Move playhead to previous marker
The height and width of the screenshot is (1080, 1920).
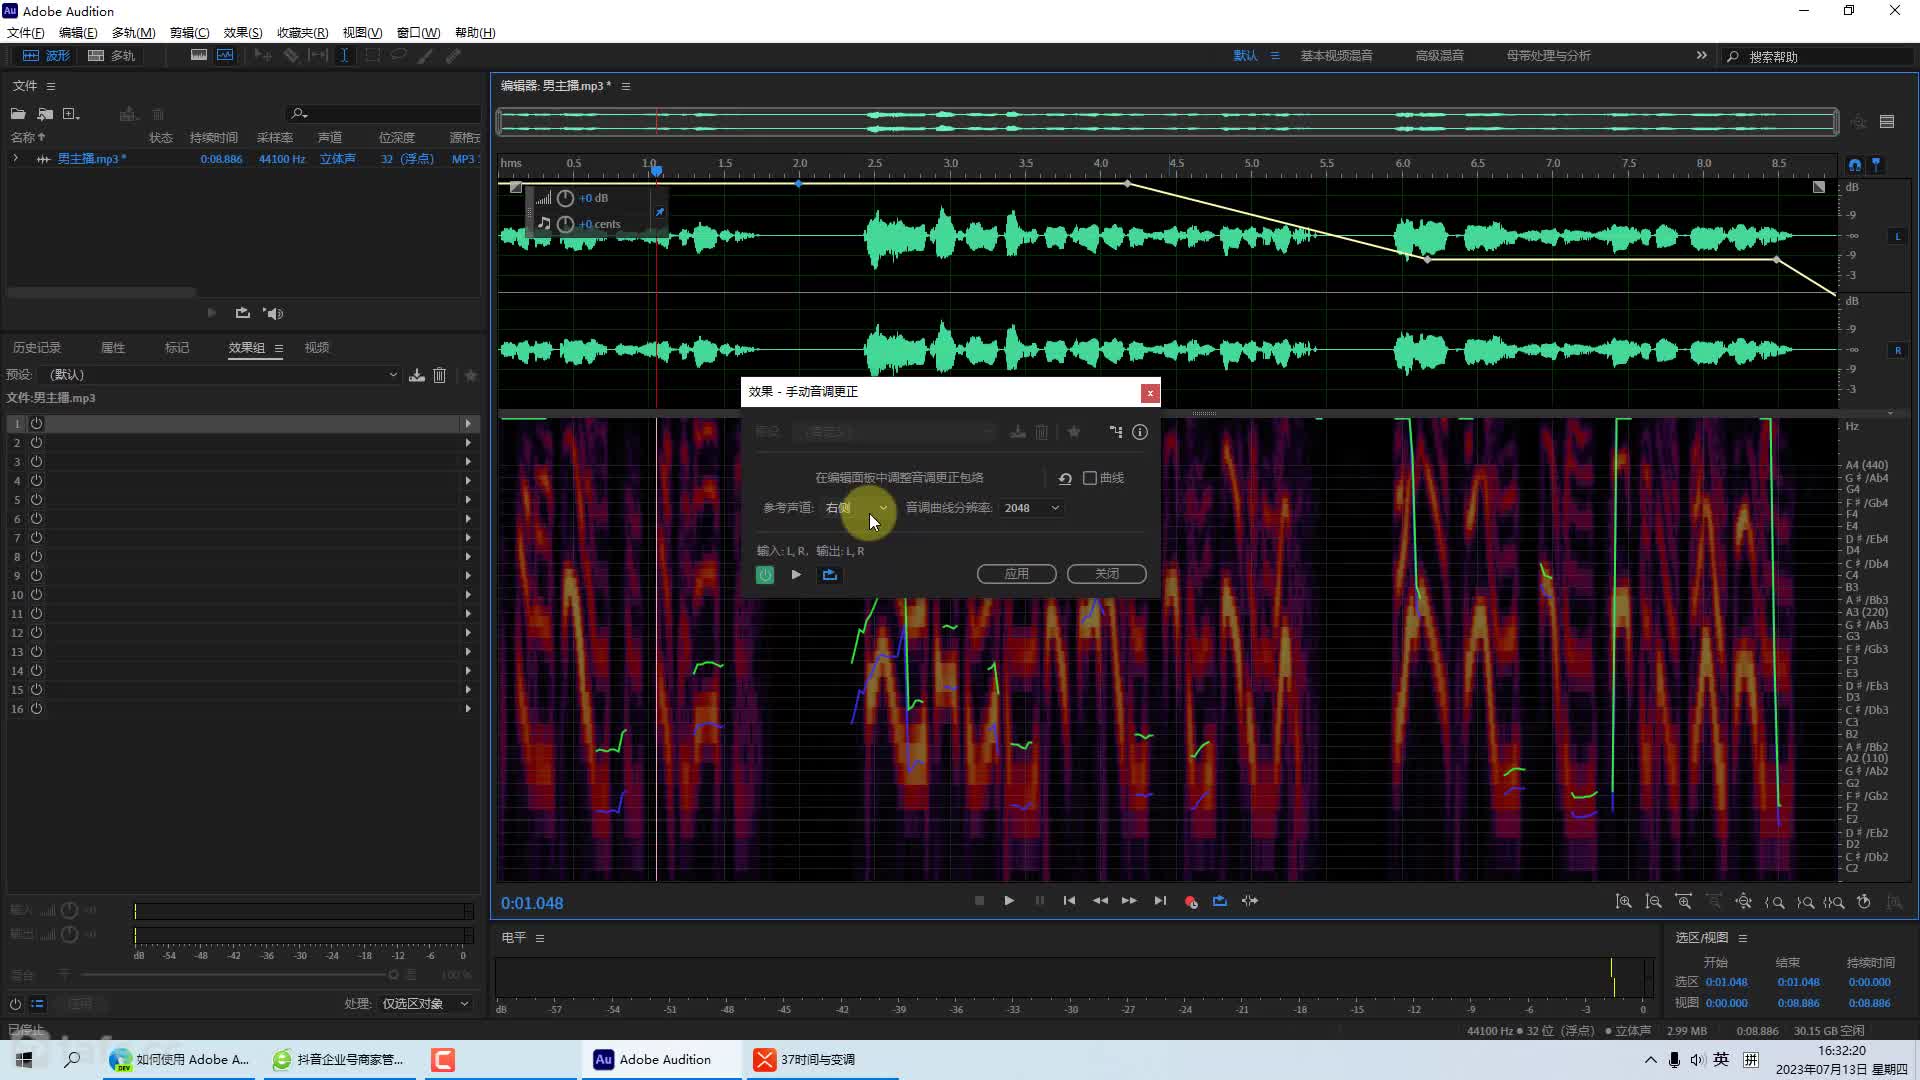tap(1069, 901)
